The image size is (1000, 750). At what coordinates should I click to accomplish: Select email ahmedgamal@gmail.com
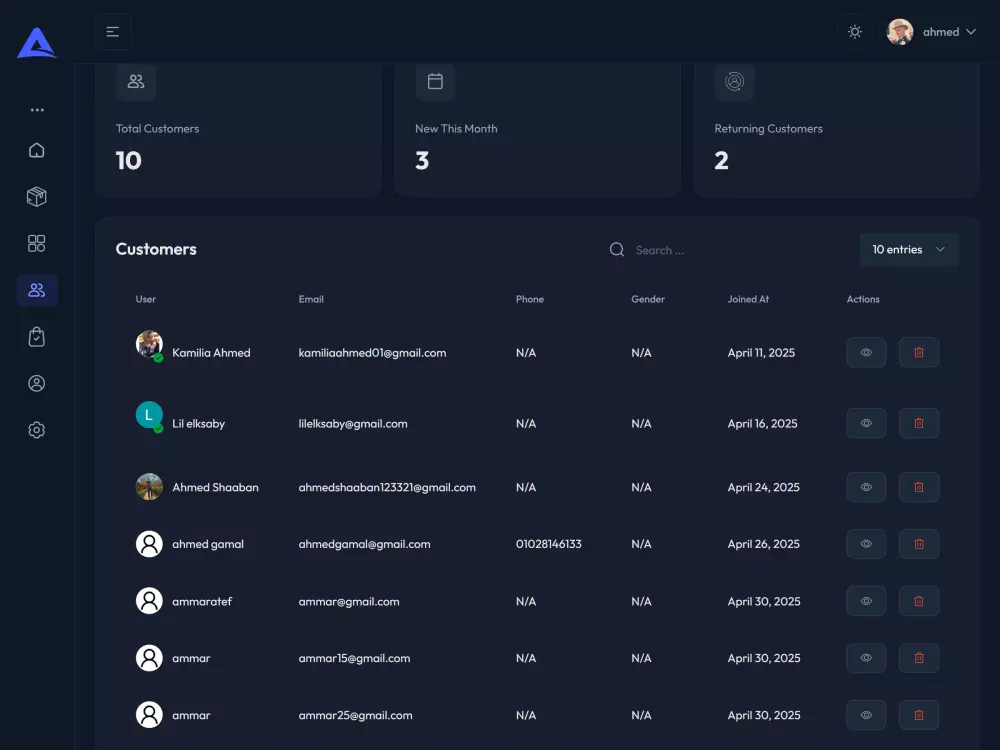(x=364, y=544)
